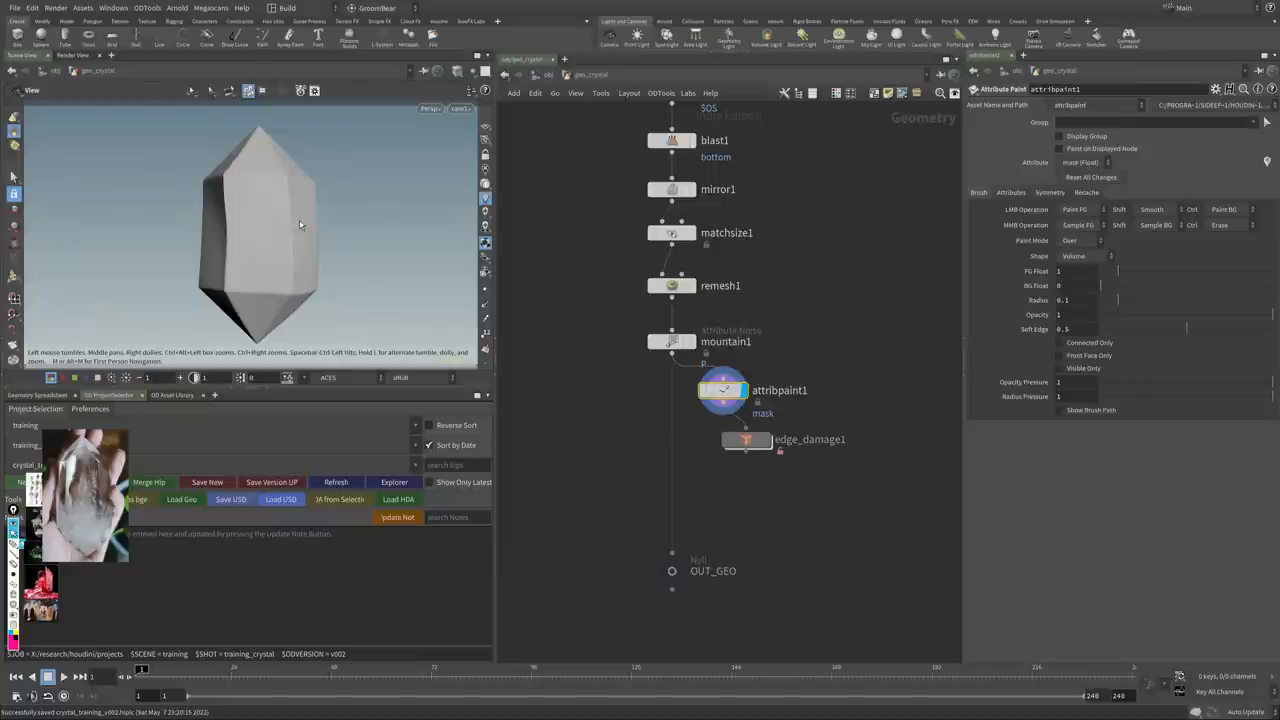Open the Render menu
Viewport: 1280px width, 720px height.
(56, 8)
